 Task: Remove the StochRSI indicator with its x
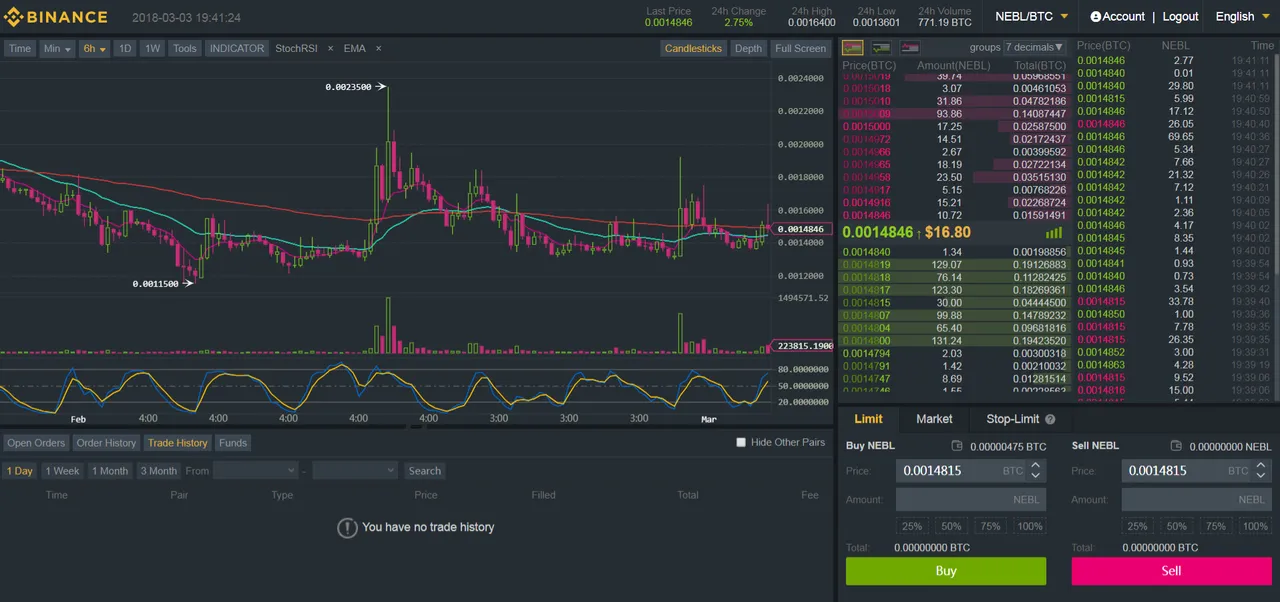pyautogui.click(x=329, y=48)
